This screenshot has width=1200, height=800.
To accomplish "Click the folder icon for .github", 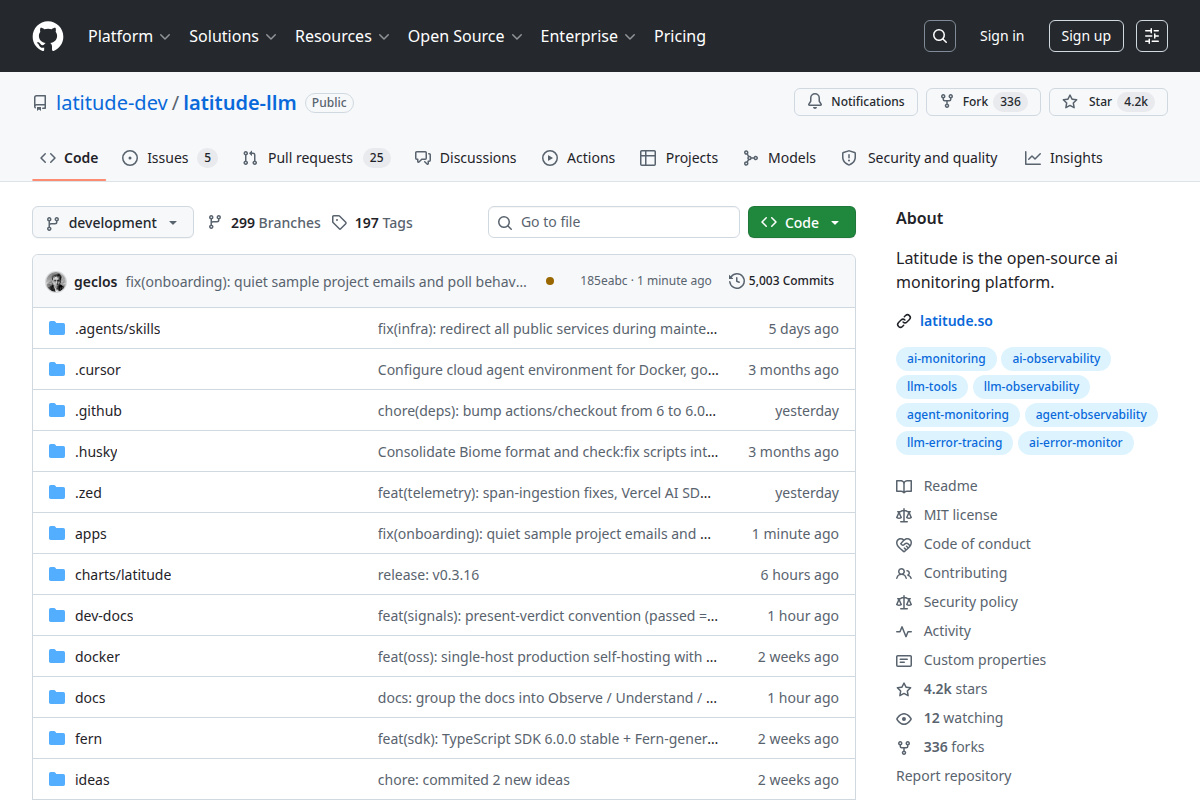I will pyautogui.click(x=57, y=411).
